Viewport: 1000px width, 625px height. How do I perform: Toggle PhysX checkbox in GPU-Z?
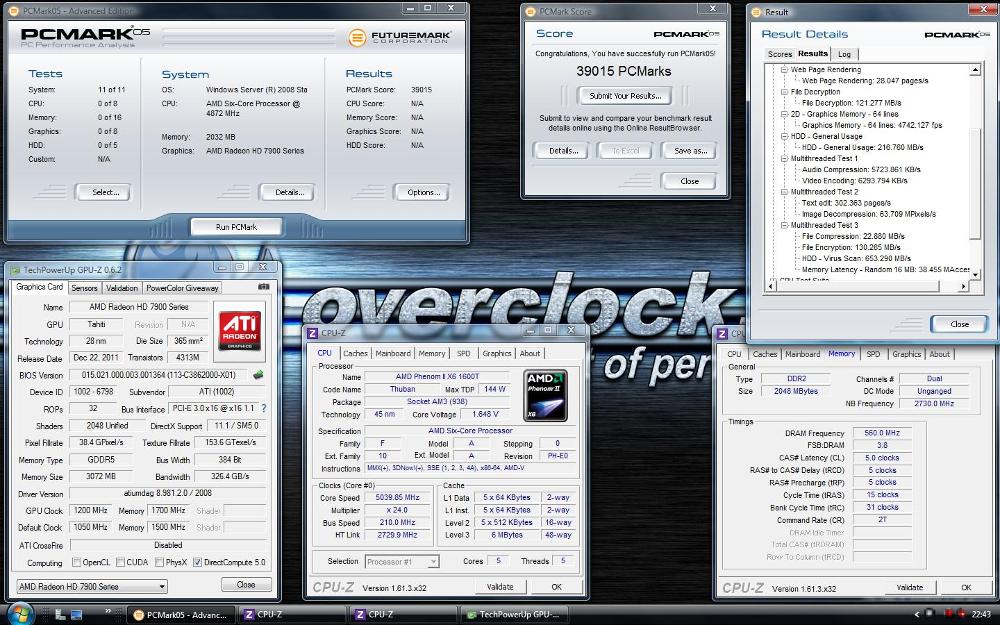pos(159,562)
